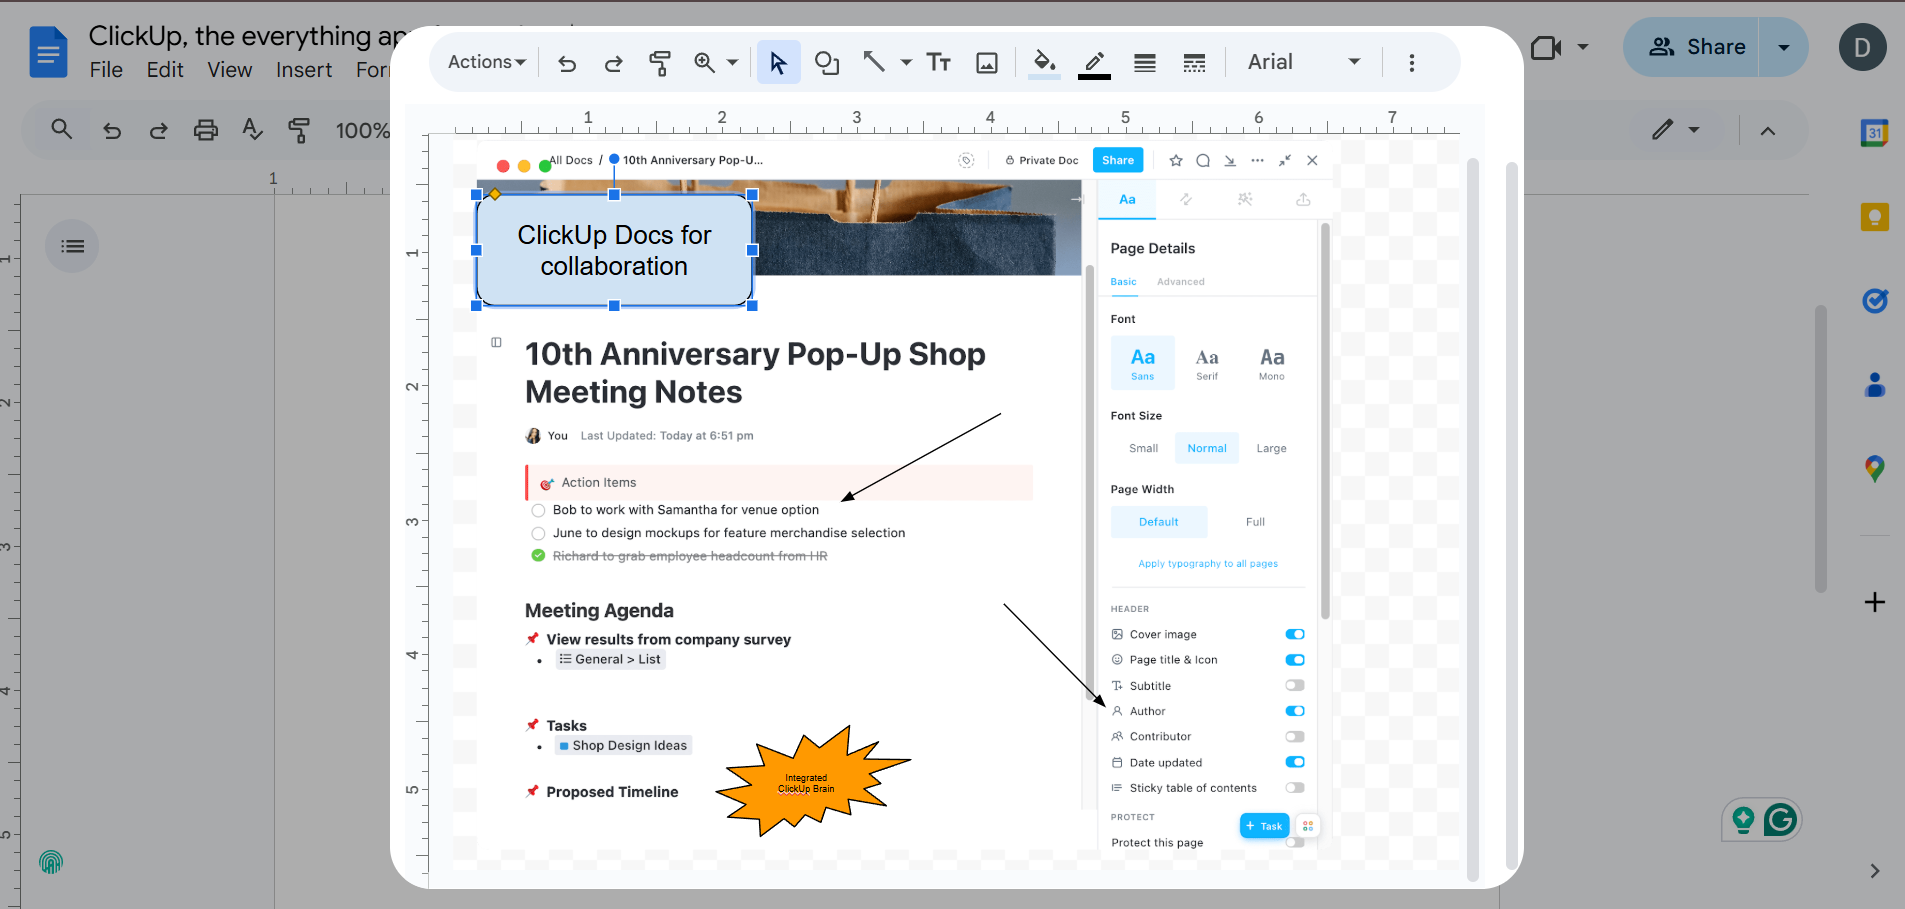Open the Border dash options
This screenshot has height=909, width=1905.
tap(1194, 62)
